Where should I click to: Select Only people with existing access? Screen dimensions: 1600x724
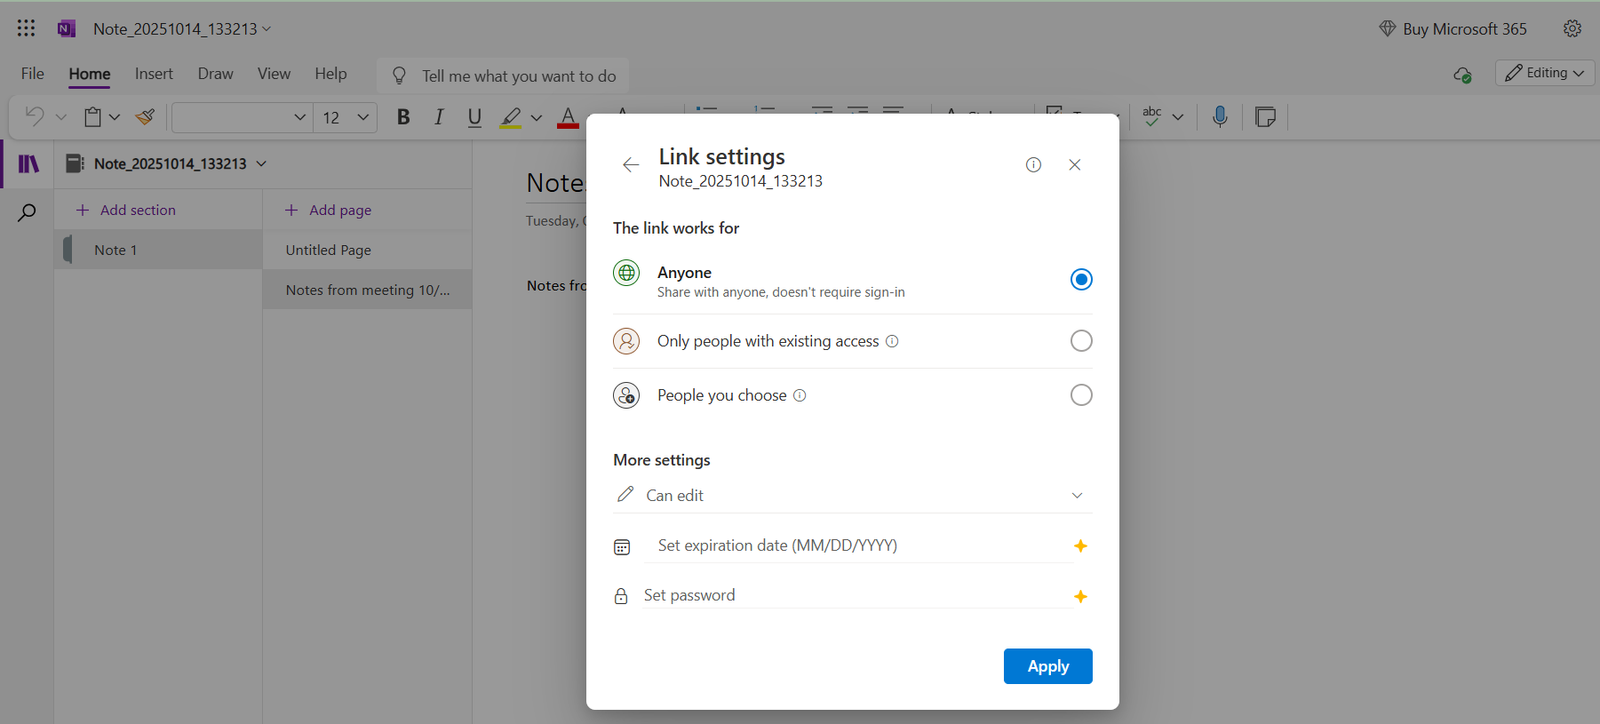pyautogui.click(x=1080, y=341)
